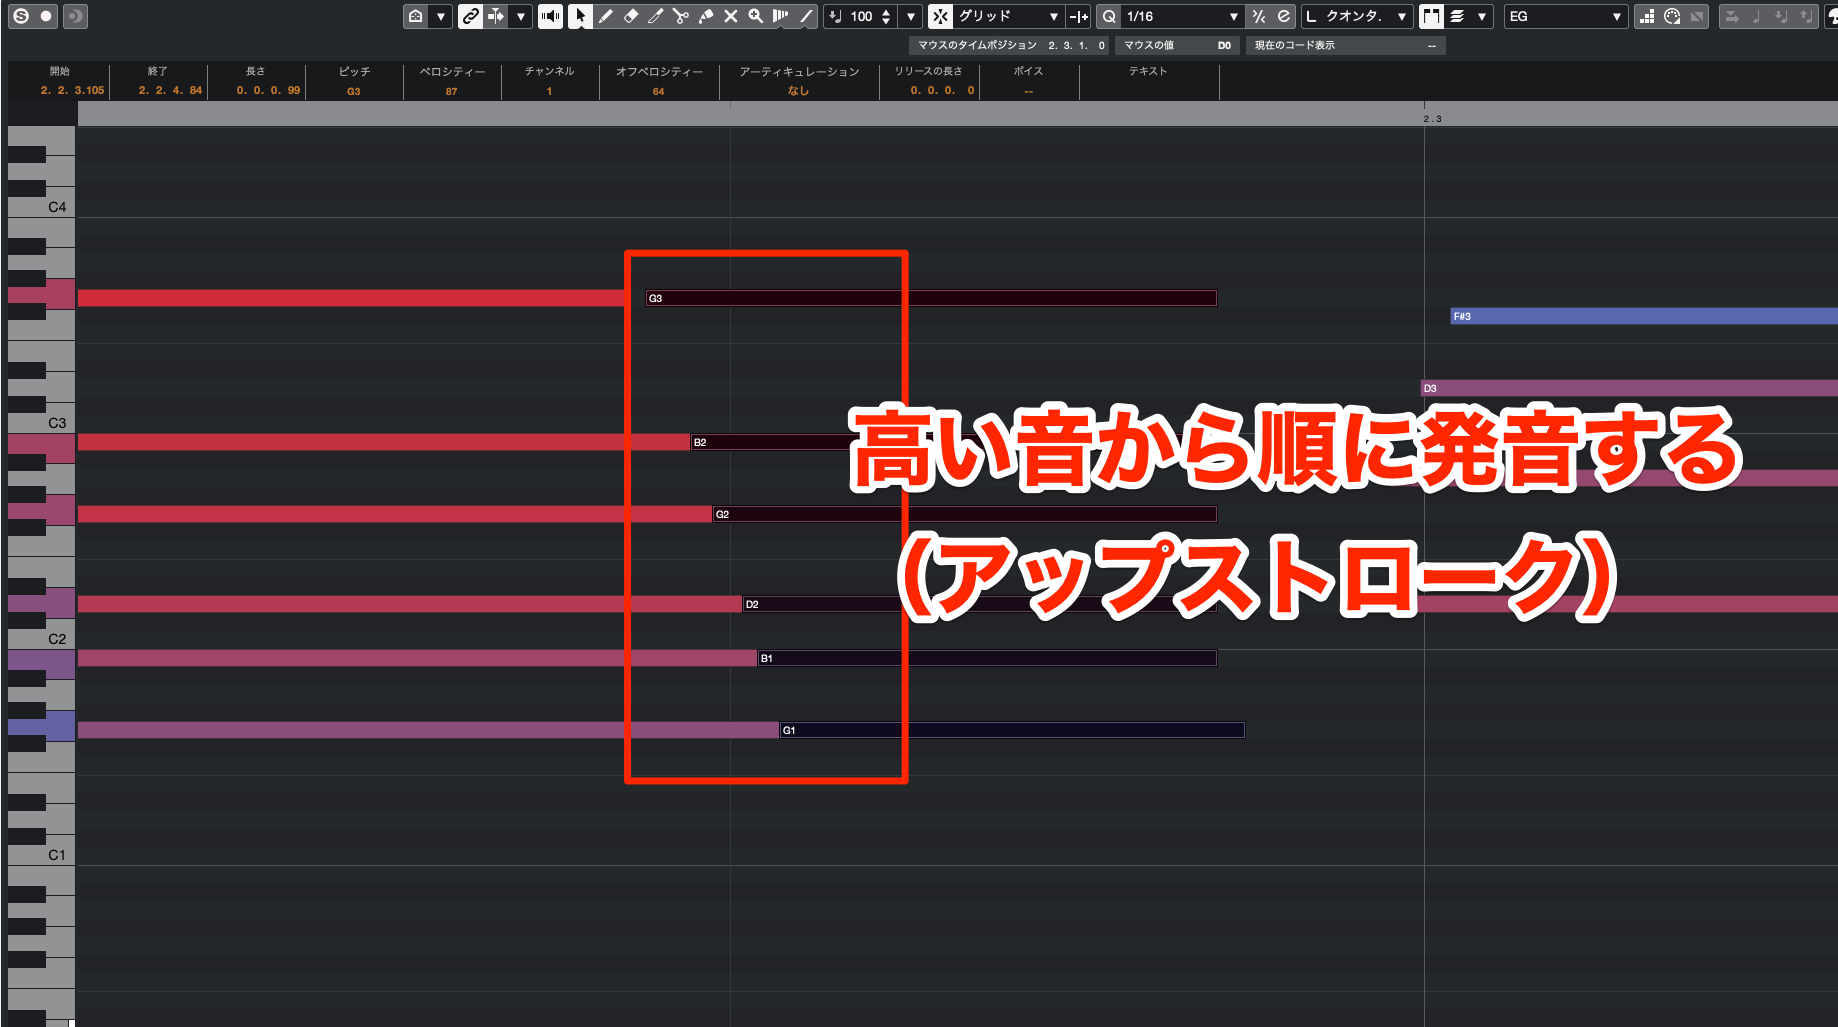Select the Trim tool

point(655,16)
